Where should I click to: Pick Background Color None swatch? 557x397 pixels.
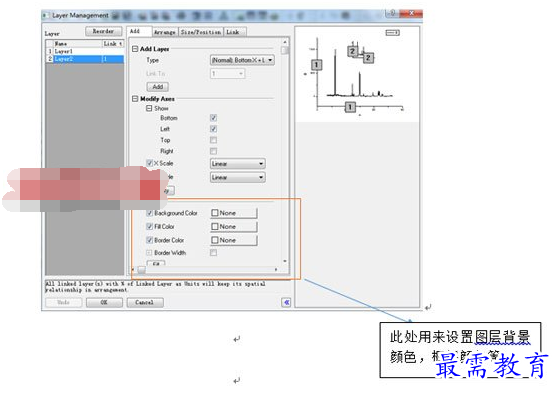coord(234,213)
